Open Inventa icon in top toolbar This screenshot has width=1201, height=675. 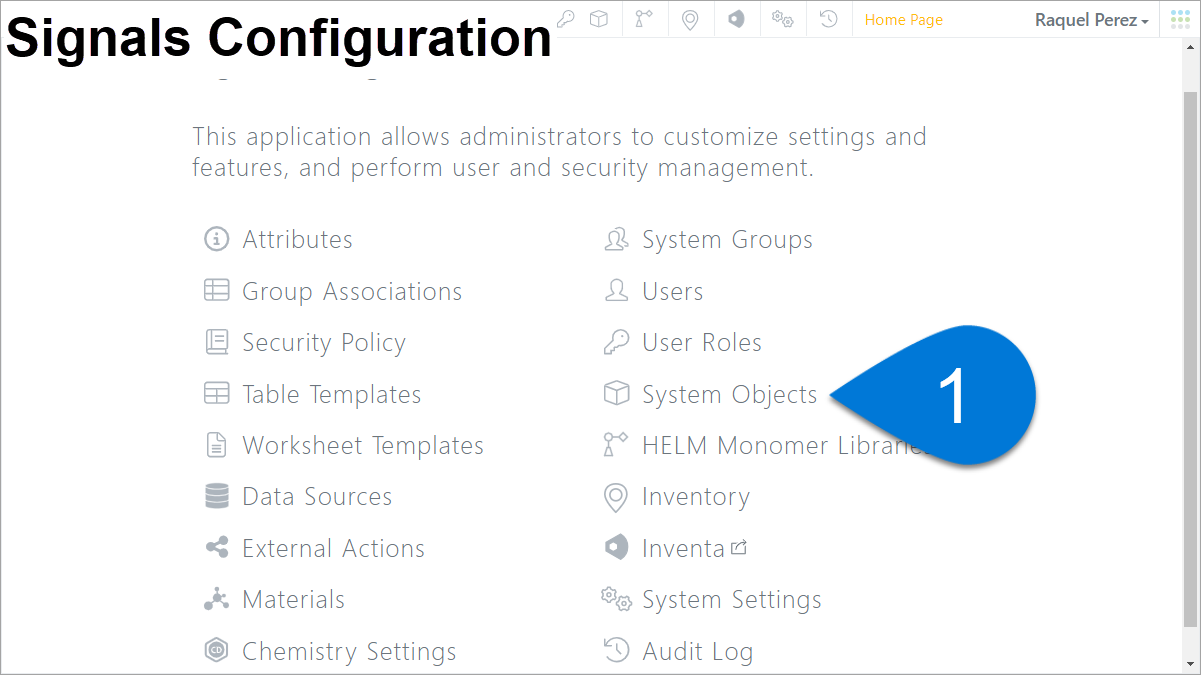(x=736, y=19)
